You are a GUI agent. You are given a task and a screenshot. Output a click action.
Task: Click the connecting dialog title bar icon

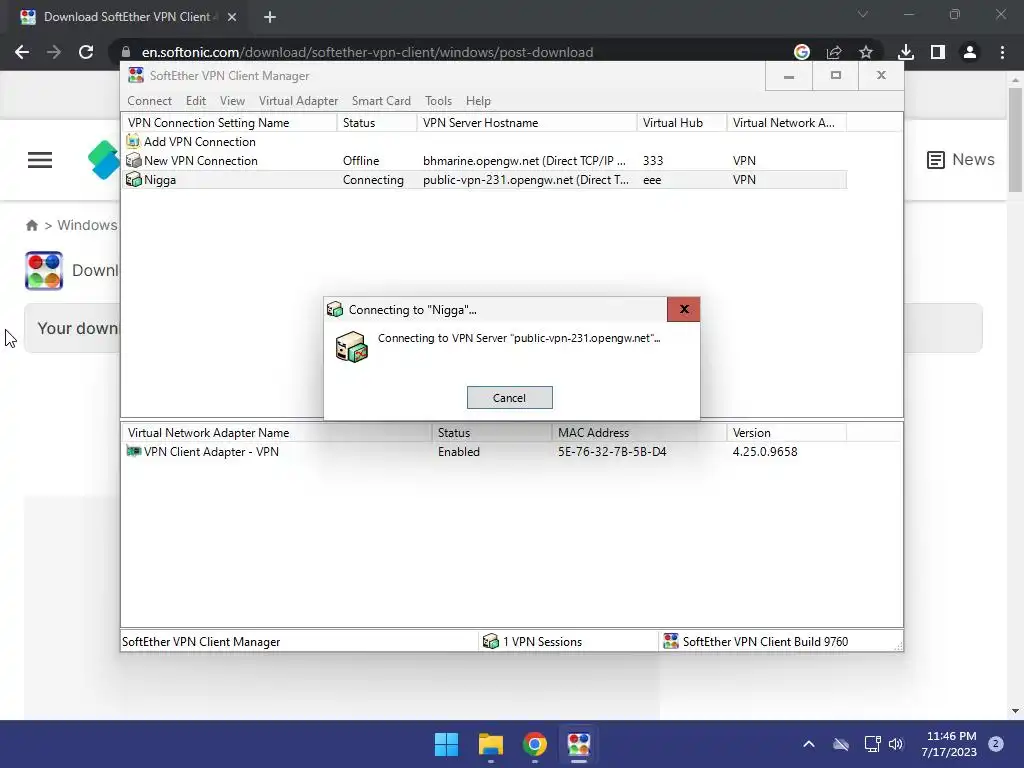pos(335,309)
